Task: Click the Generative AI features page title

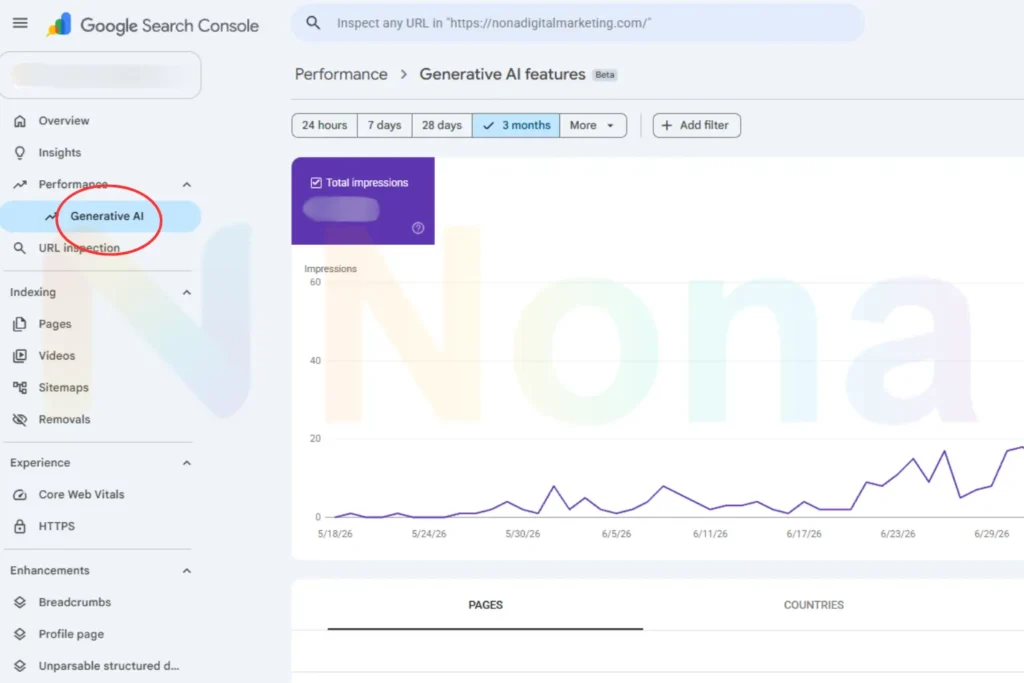Action: 502,74
